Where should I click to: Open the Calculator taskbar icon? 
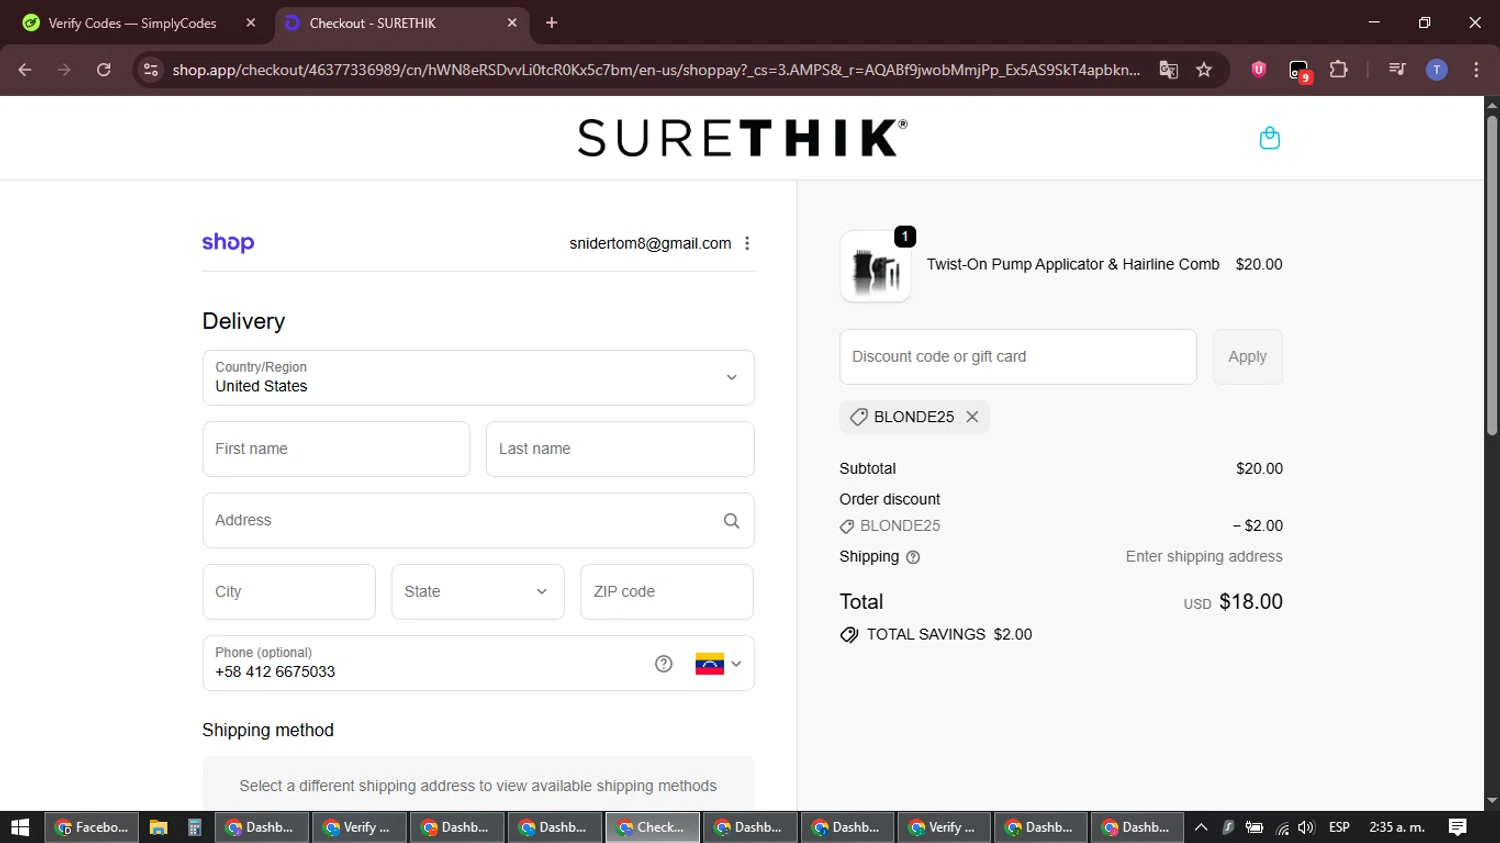195,827
